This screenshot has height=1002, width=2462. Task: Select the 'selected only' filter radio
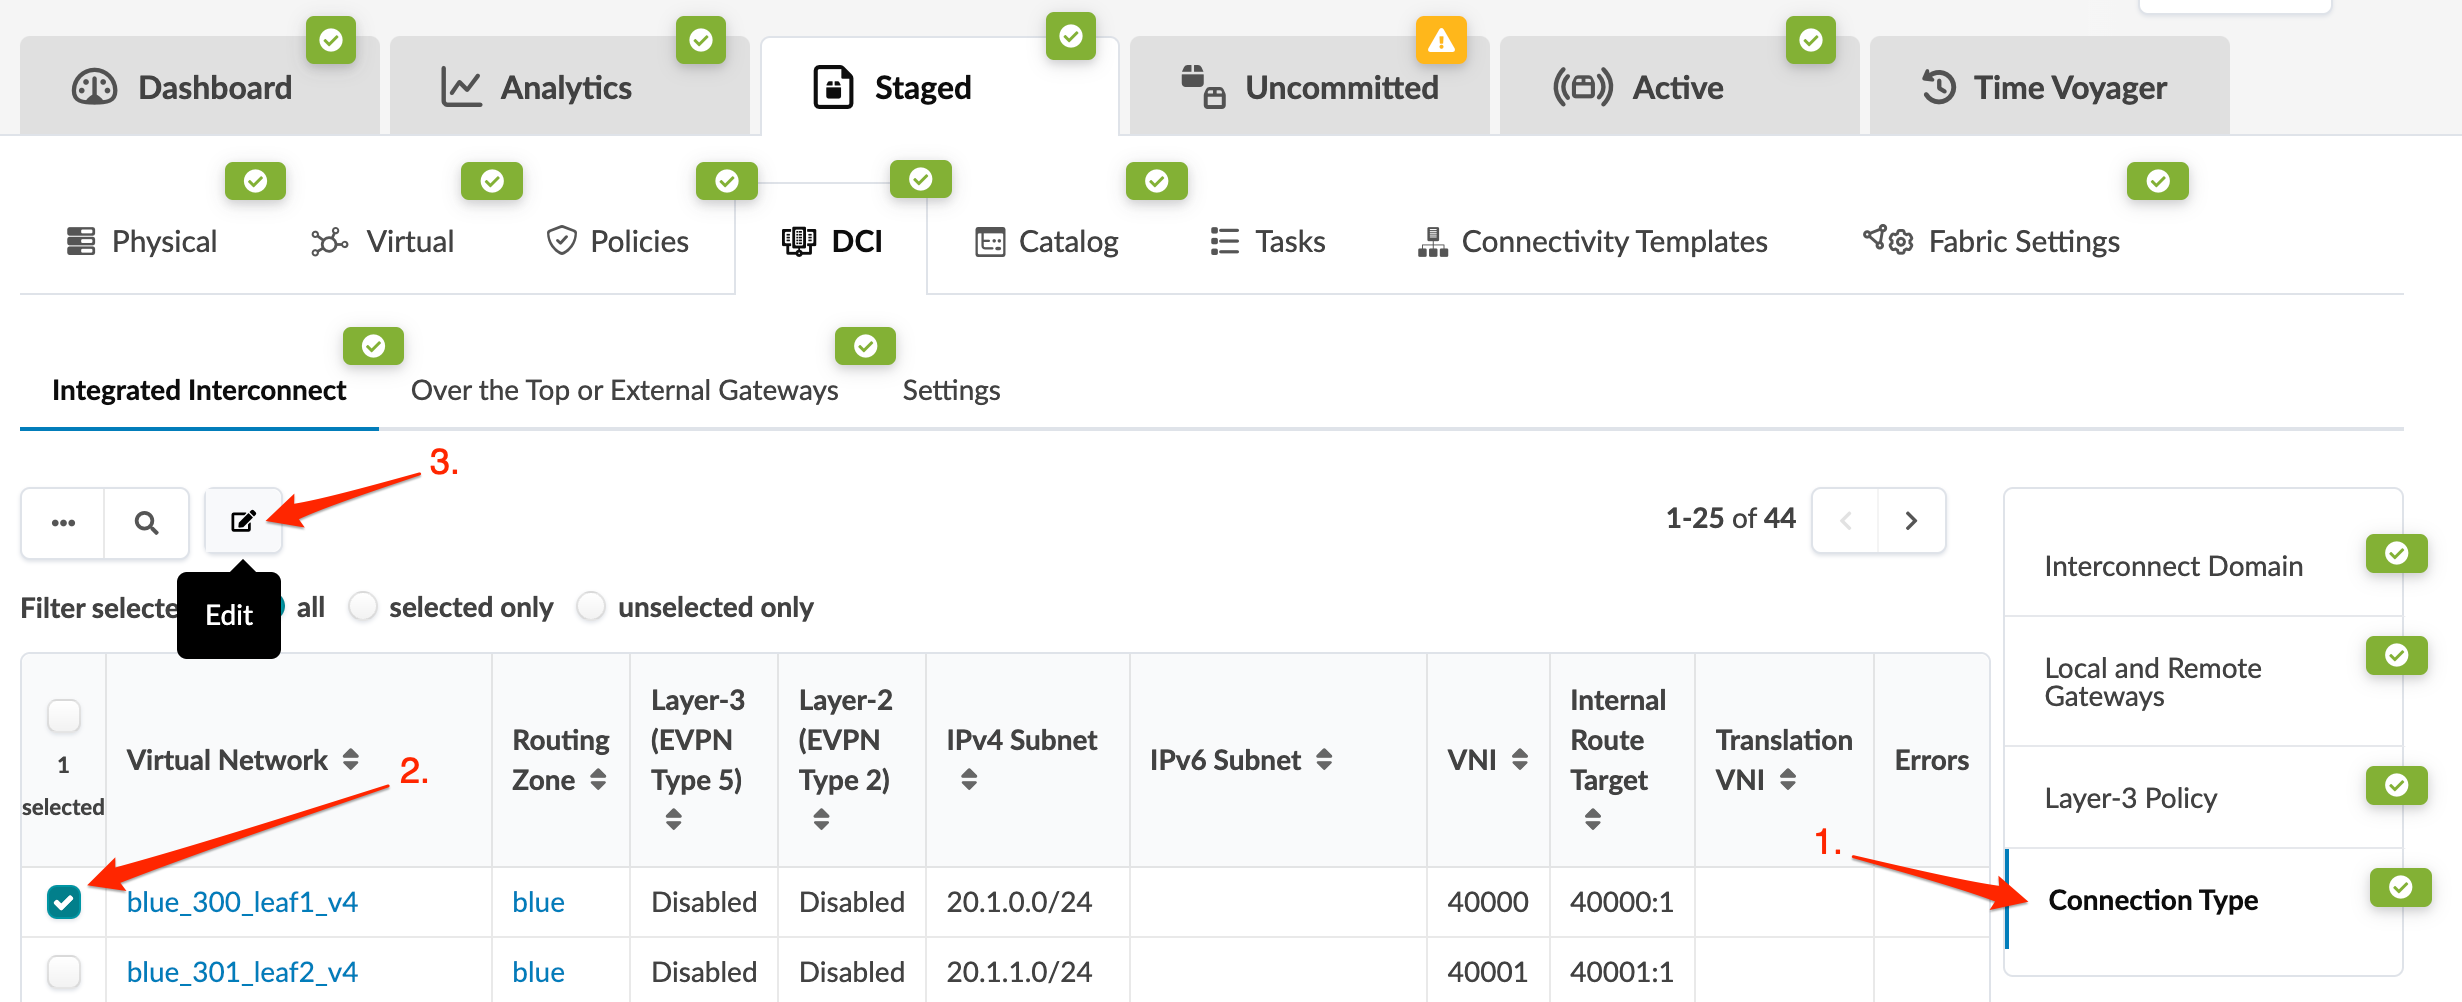[363, 607]
